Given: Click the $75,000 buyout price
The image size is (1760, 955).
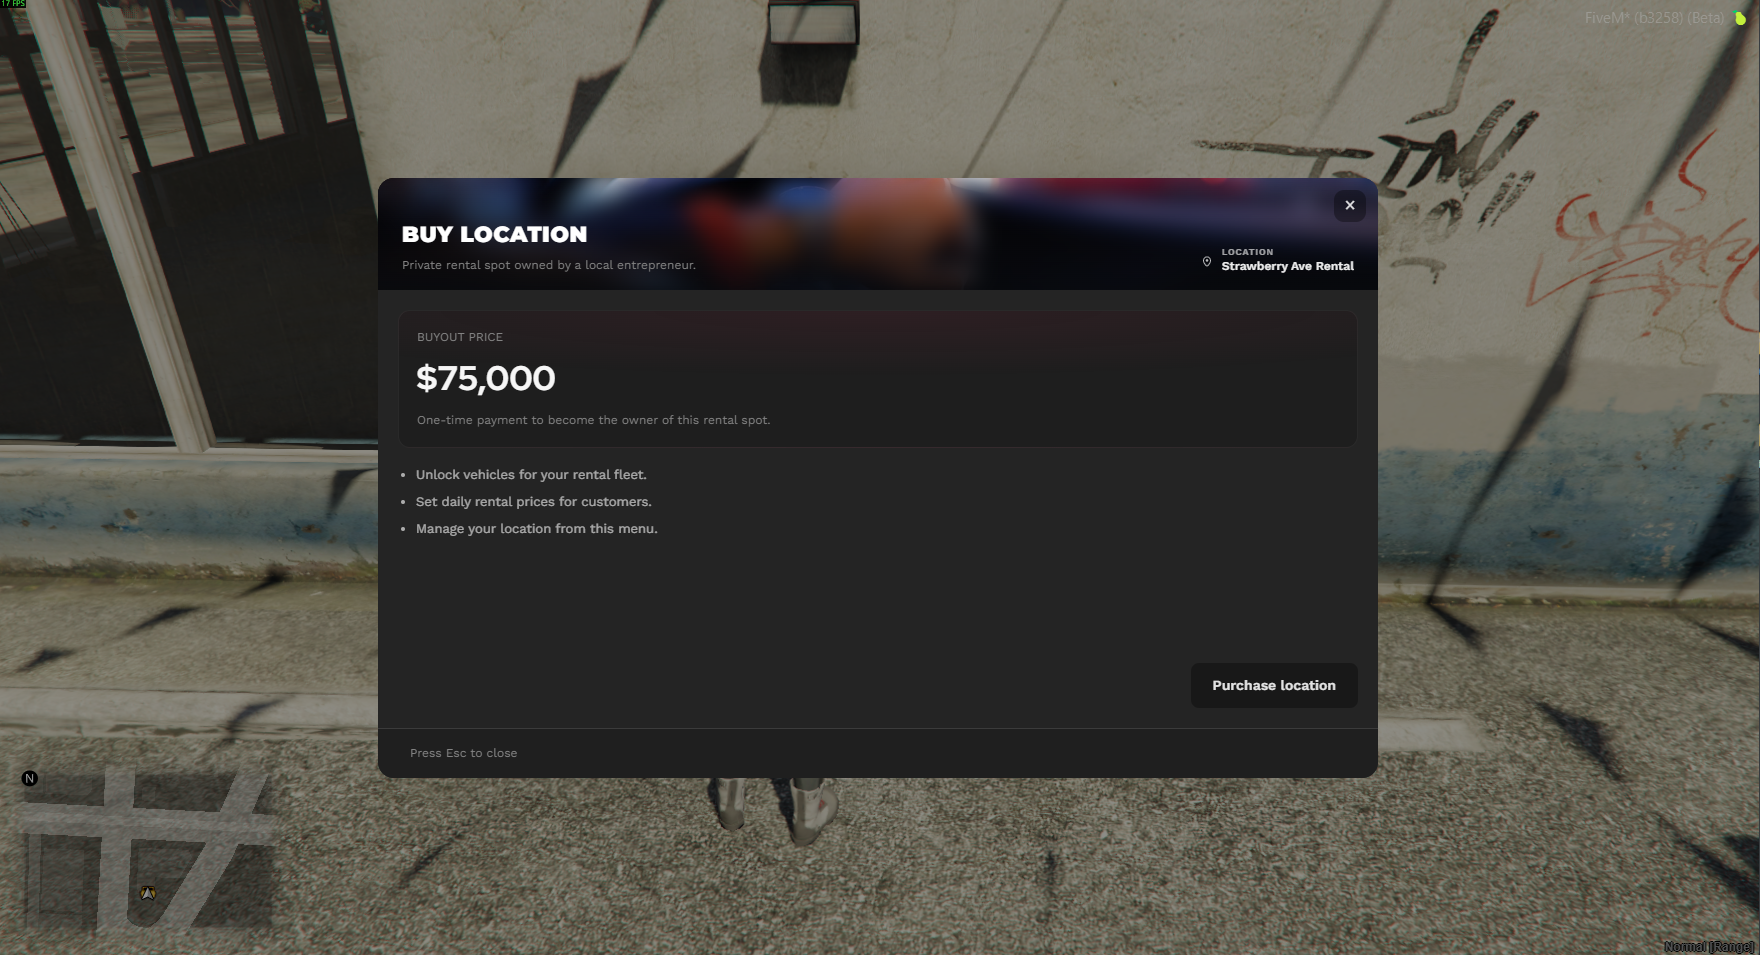Looking at the screenshot, I should (486, 378).
